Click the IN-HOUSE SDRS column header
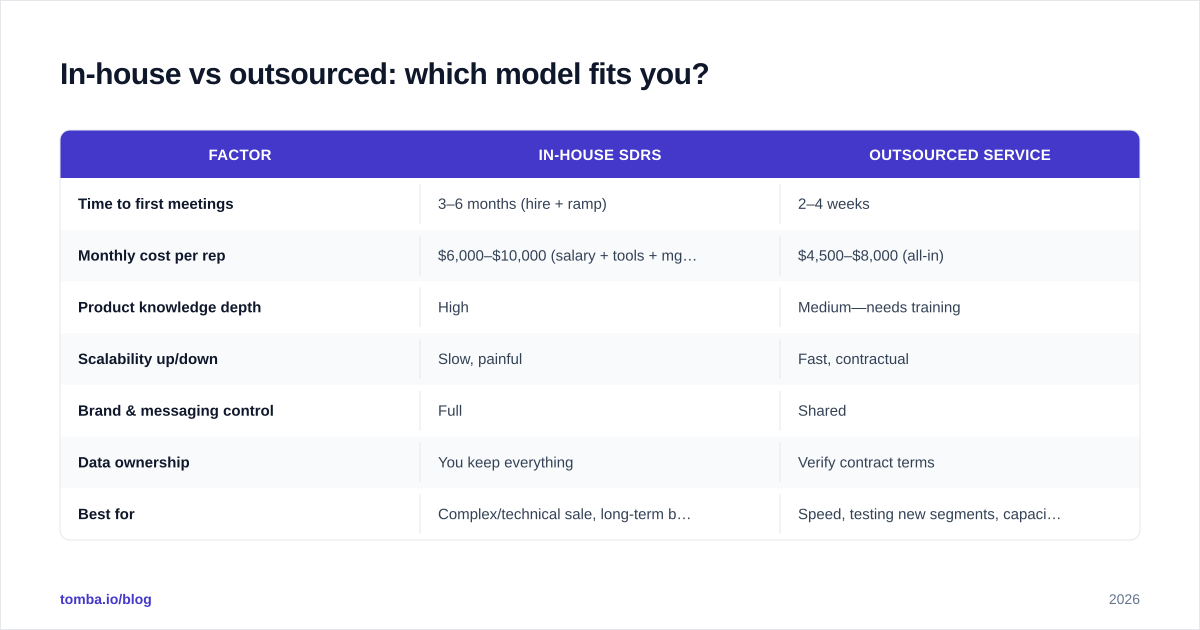Screen dimensions: 1200x630 (600, 155)
